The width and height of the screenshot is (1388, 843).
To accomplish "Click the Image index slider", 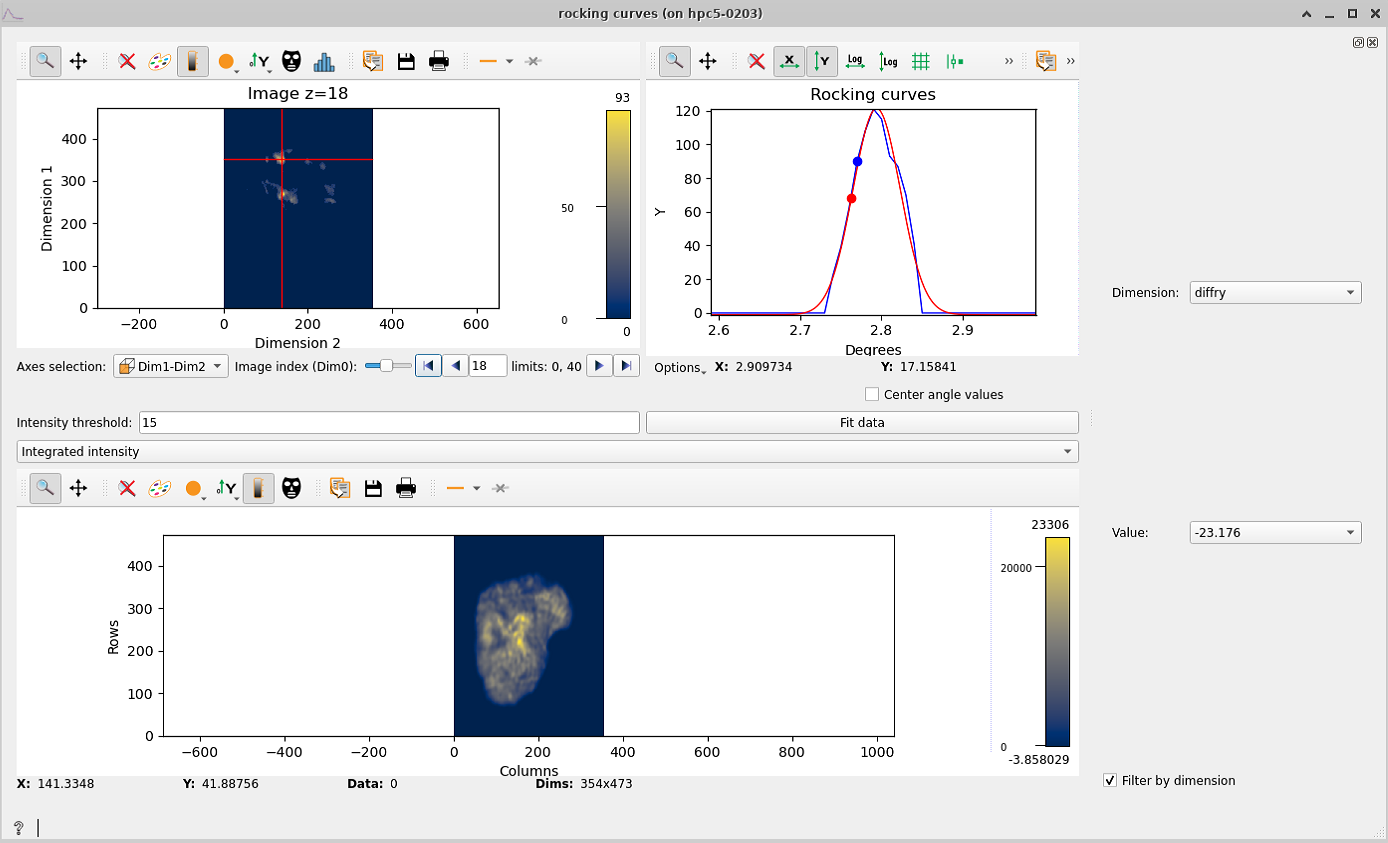I will pyautogui.click(x=388, y=366).
